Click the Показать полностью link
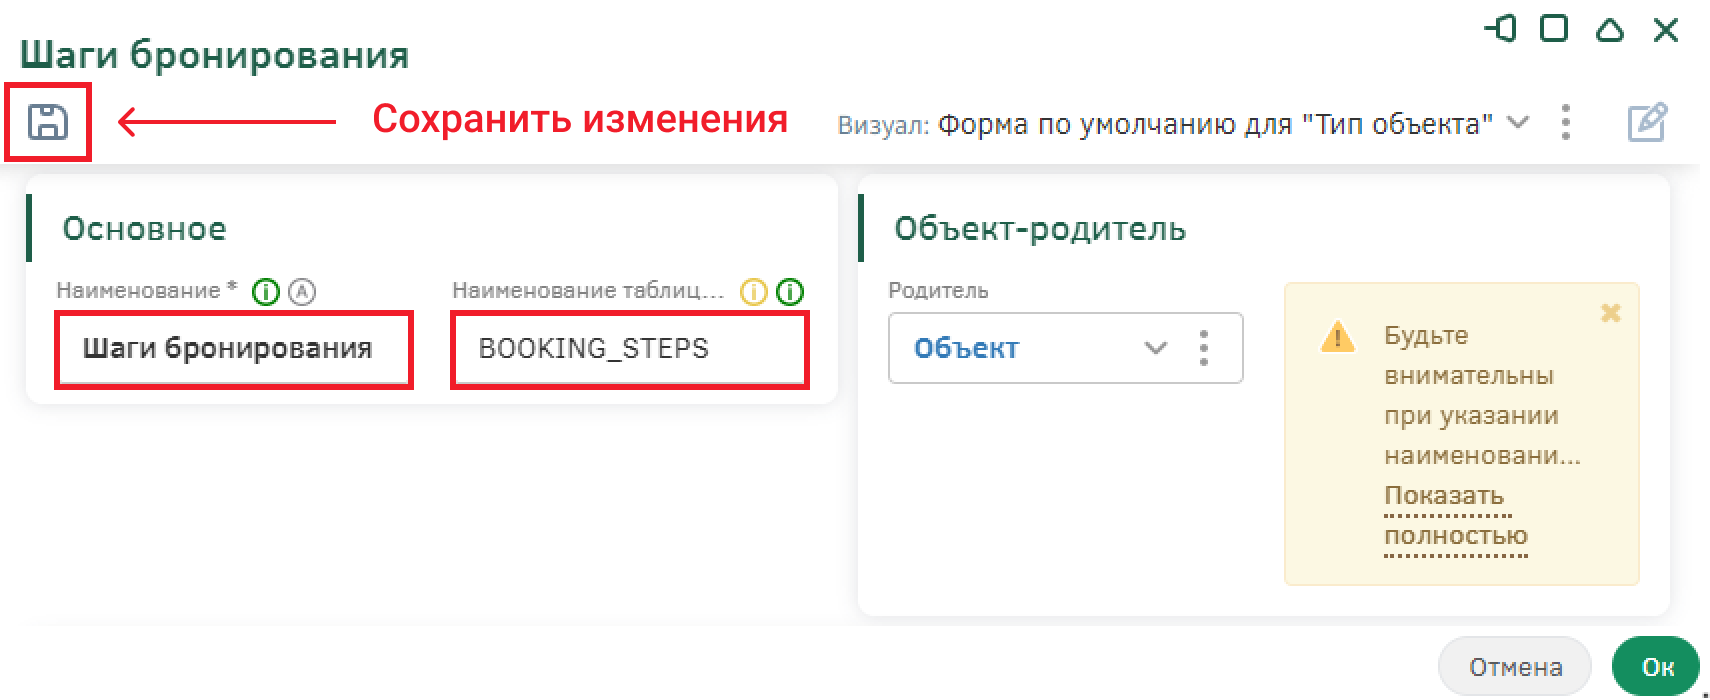Screen dimensions: 1710x700 1456,516
